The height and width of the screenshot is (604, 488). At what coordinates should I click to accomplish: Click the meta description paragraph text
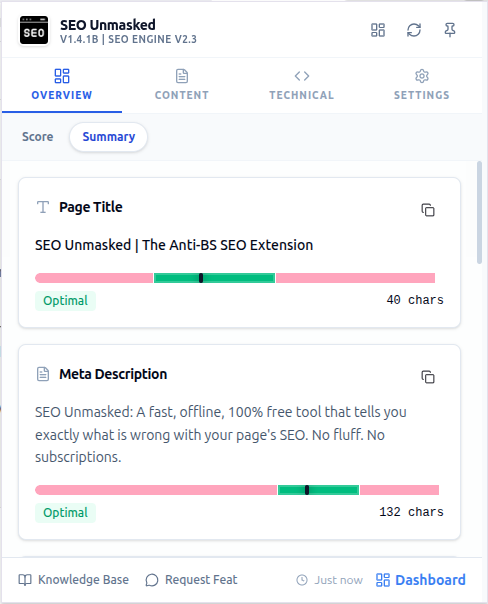pos(221,435)
